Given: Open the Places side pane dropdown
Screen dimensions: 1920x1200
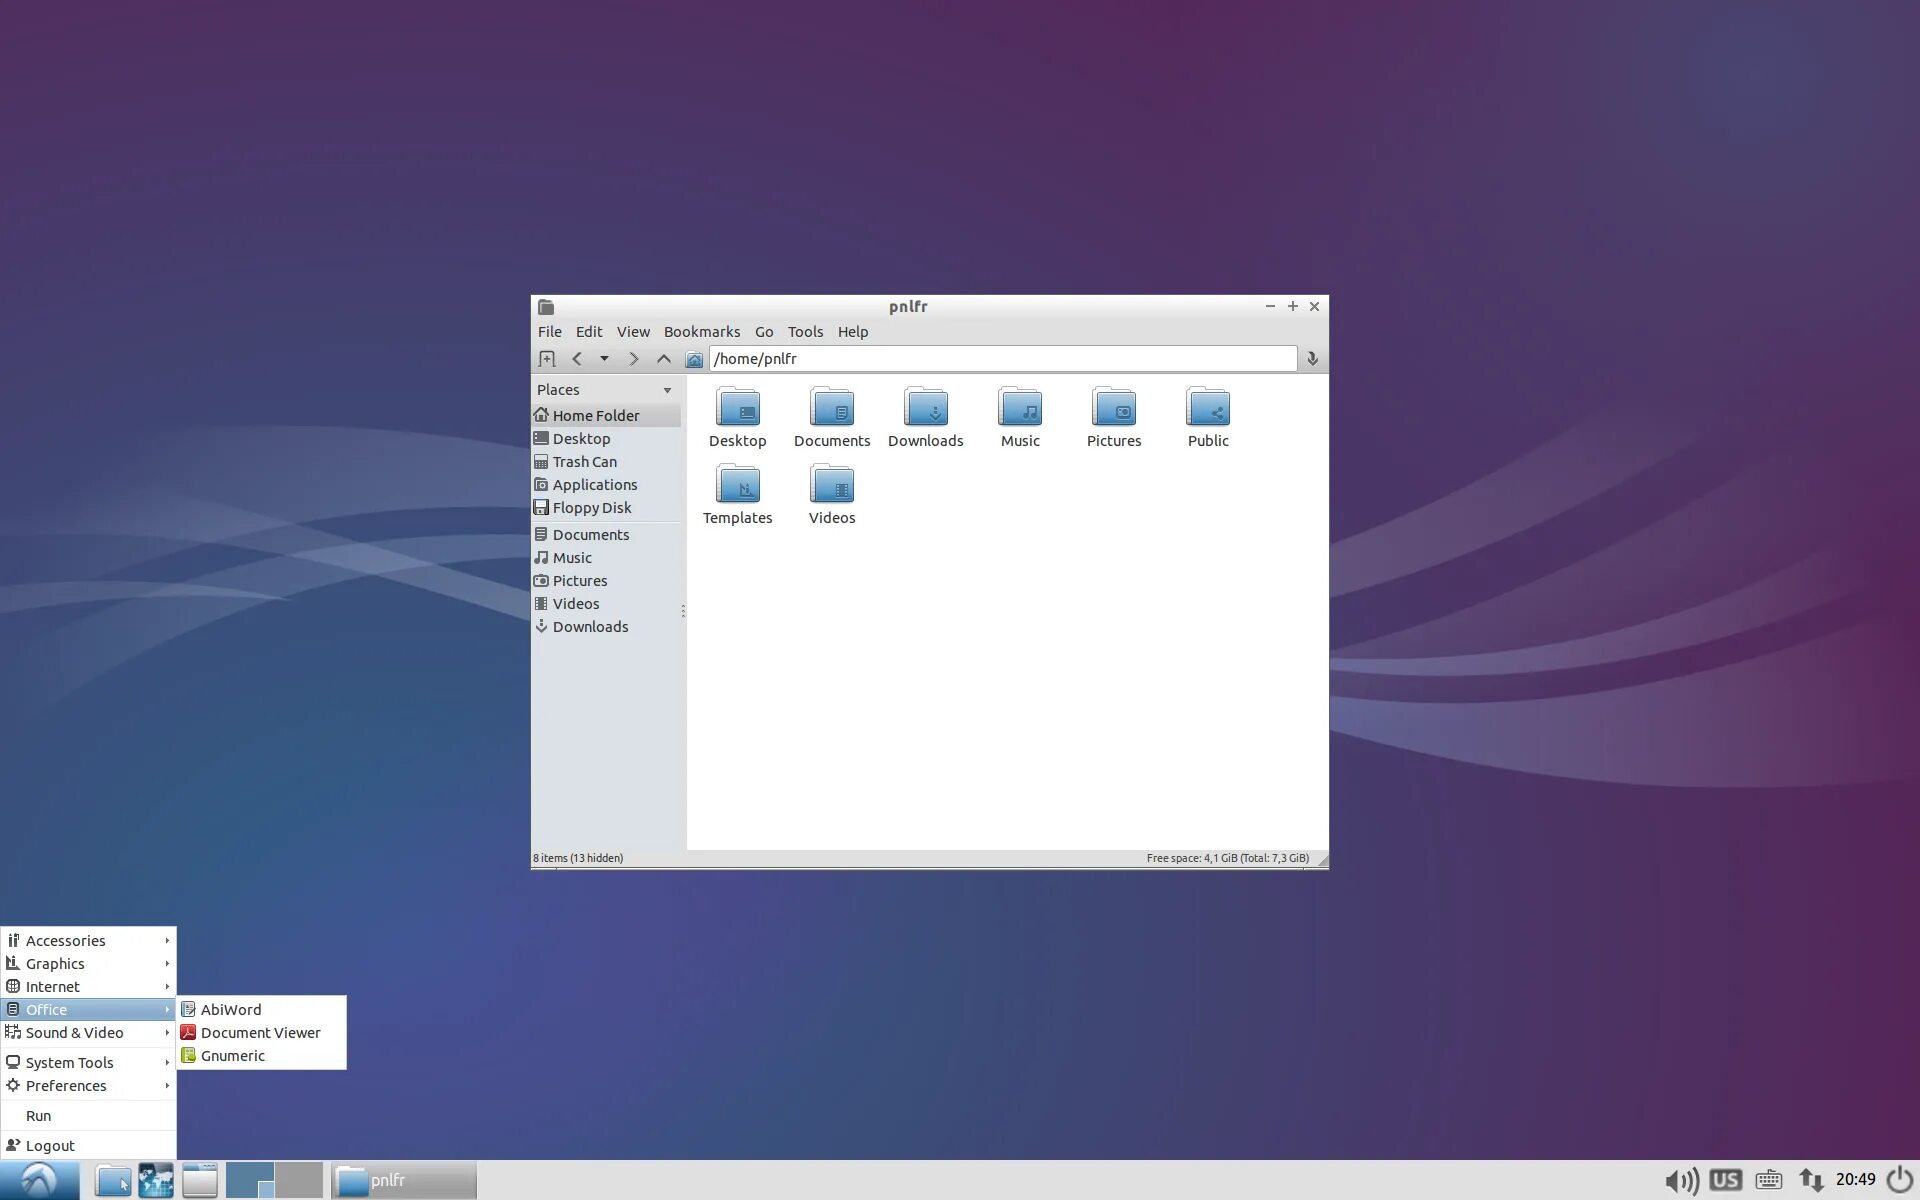Looking at the screenshot, I should pyautogui.click(x=667, y=390).
